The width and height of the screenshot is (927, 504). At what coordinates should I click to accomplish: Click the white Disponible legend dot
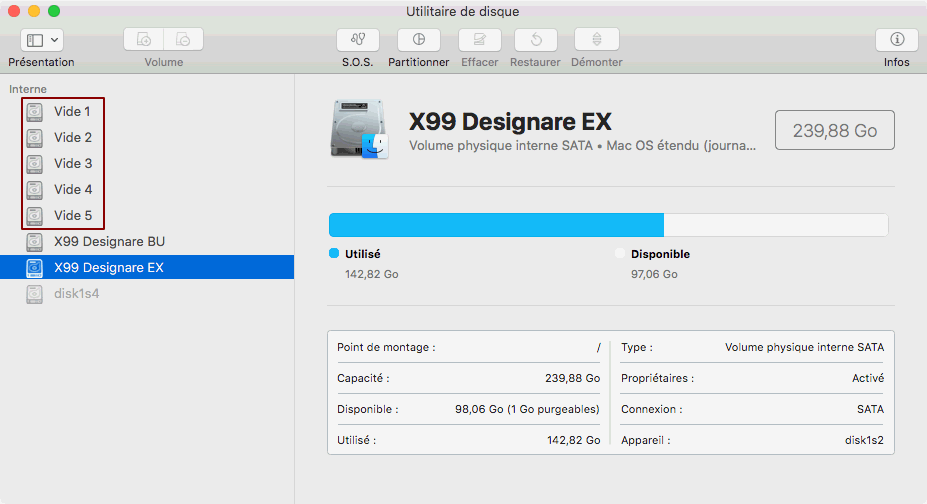point(620,253)
